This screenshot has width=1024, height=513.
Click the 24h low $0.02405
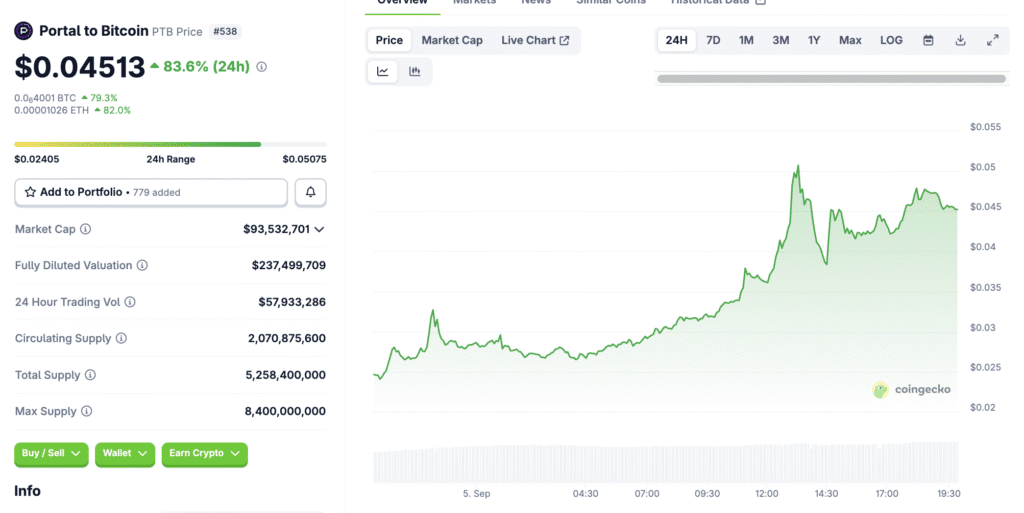pos(37,159)
